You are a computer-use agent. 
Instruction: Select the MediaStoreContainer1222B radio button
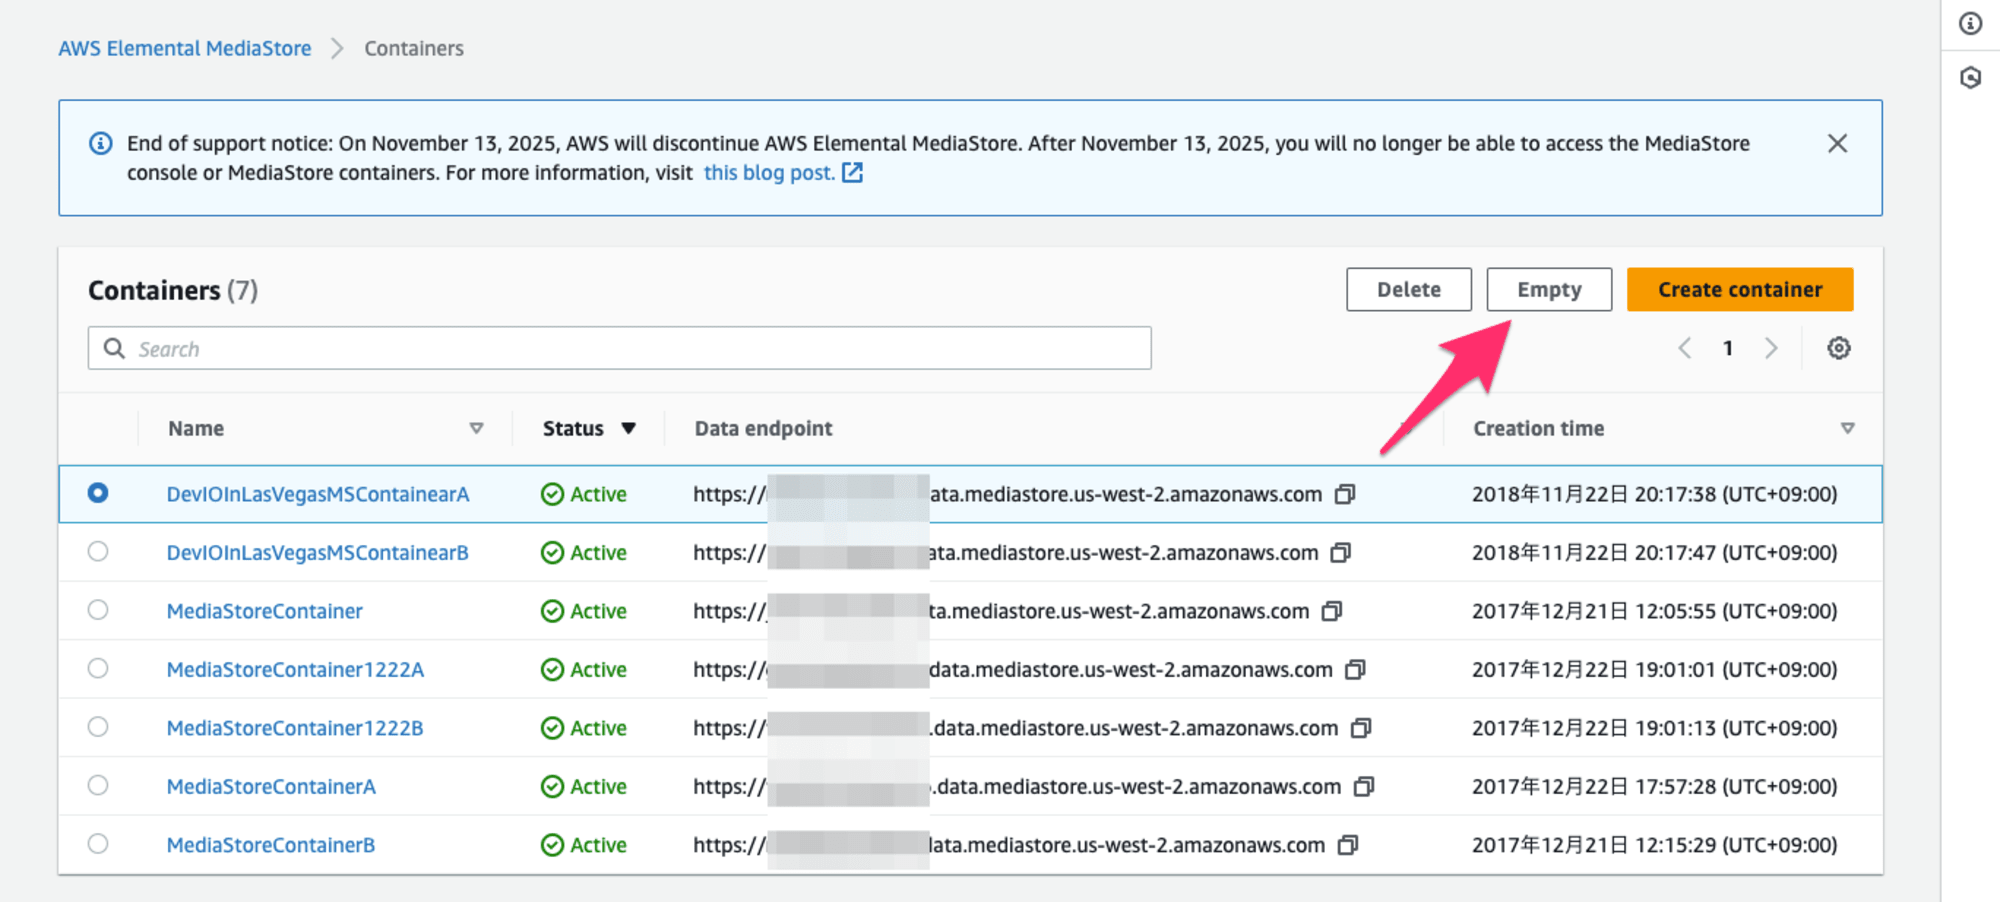click(98, 727)
